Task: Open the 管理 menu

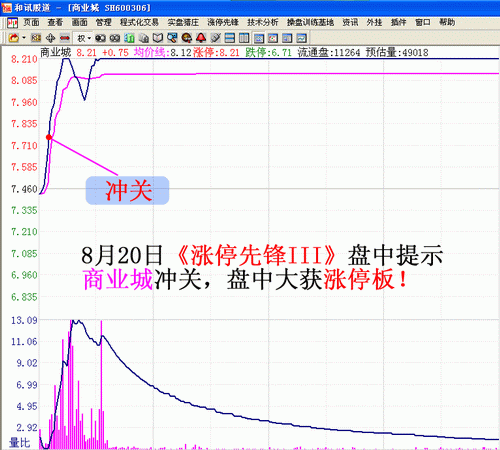Action: pyautogui.click(x=103, y=22)
